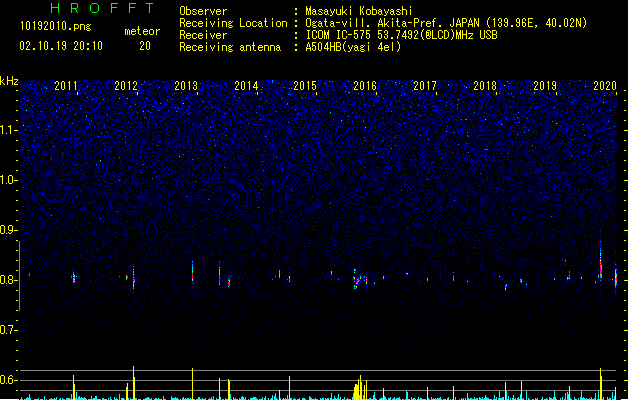Click the antenna A504HB(yagi 4el) text
The width and height of the screenshot is (629, 400).
[x=353, y=47]
